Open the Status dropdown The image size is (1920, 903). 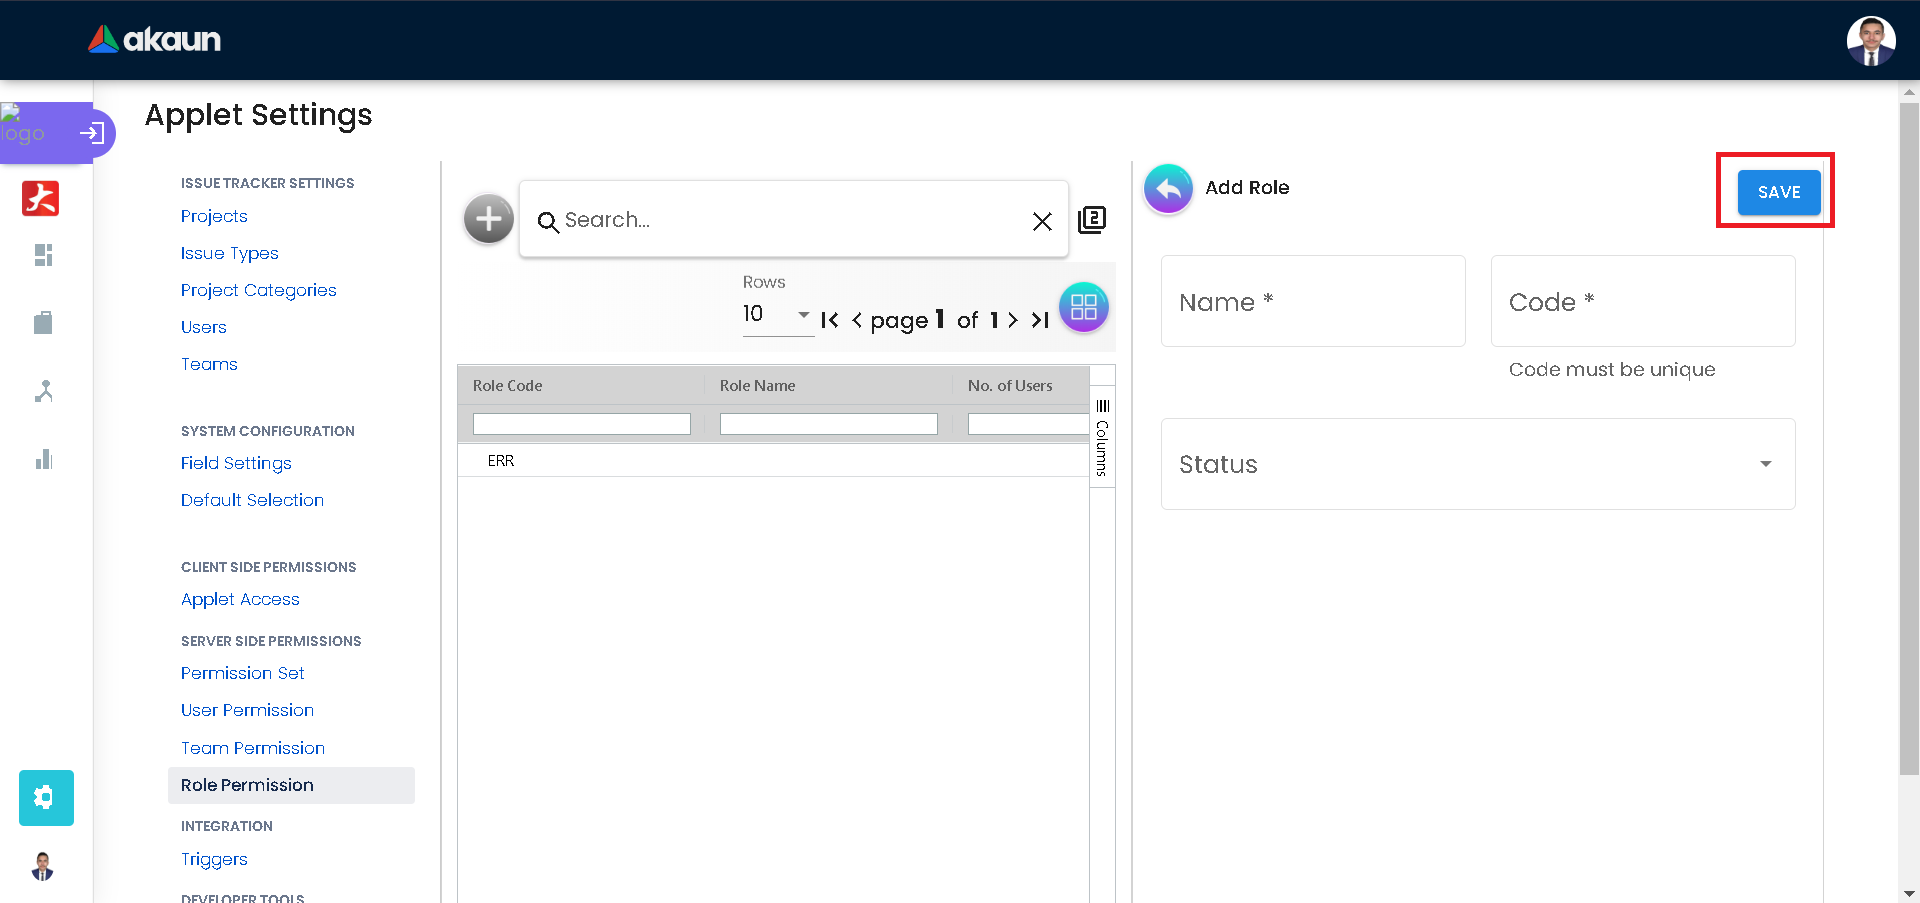click(x=1478, y=464)
